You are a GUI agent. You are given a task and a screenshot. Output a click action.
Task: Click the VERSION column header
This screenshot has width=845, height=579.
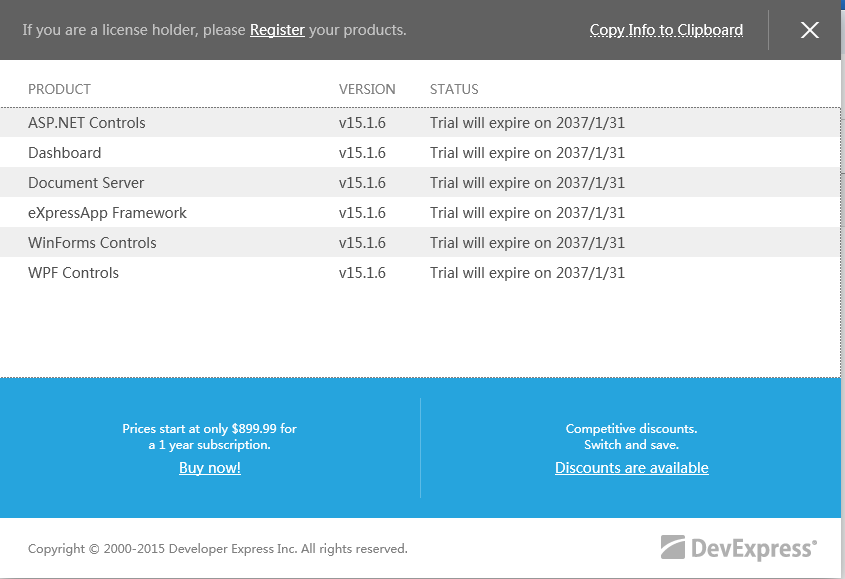pyautogui.click(x=367, y=89)
